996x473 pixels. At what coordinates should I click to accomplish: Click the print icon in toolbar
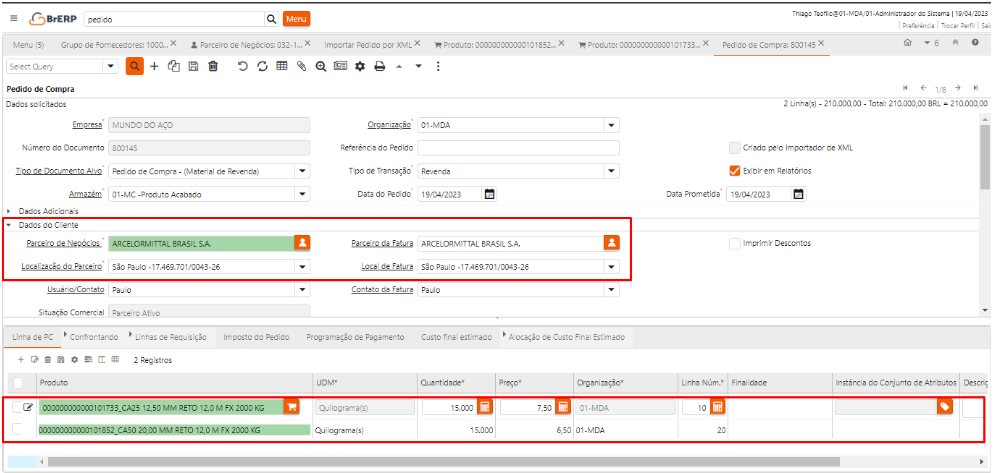(x=379, y=66)
